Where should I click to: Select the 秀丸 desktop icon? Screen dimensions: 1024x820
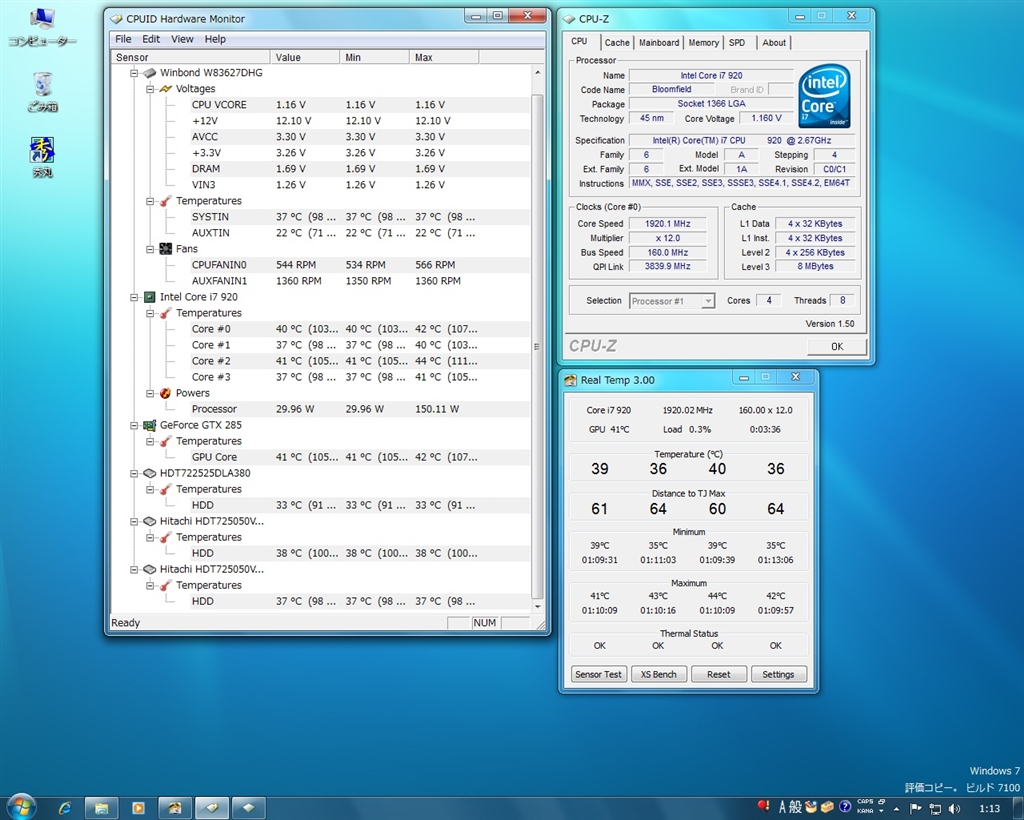click(42, 157)
